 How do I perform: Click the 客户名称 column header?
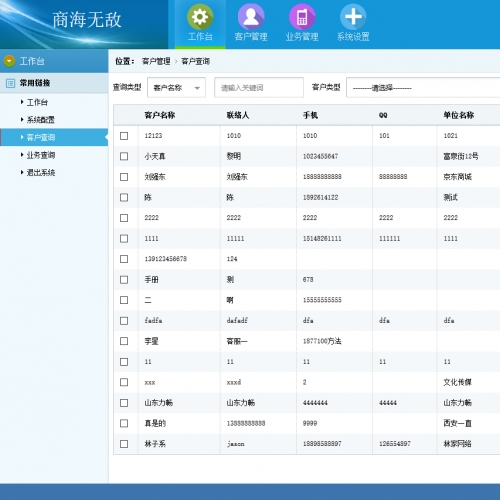160,115
